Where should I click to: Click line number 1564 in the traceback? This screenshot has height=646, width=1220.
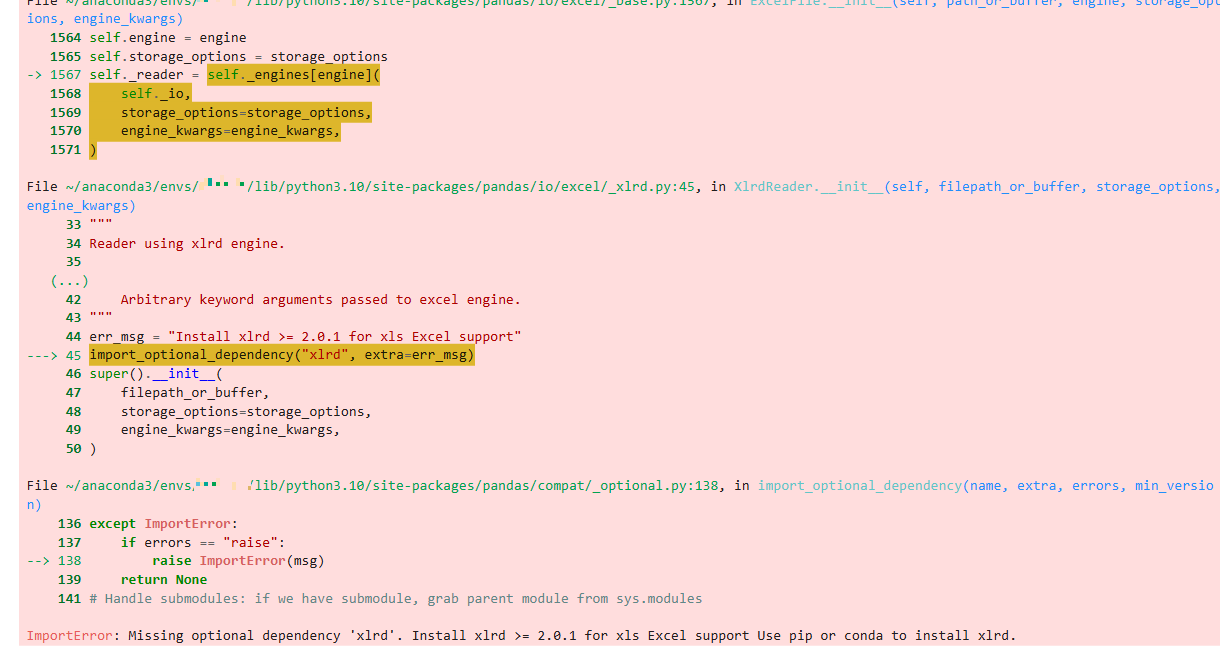click(65, 37)
